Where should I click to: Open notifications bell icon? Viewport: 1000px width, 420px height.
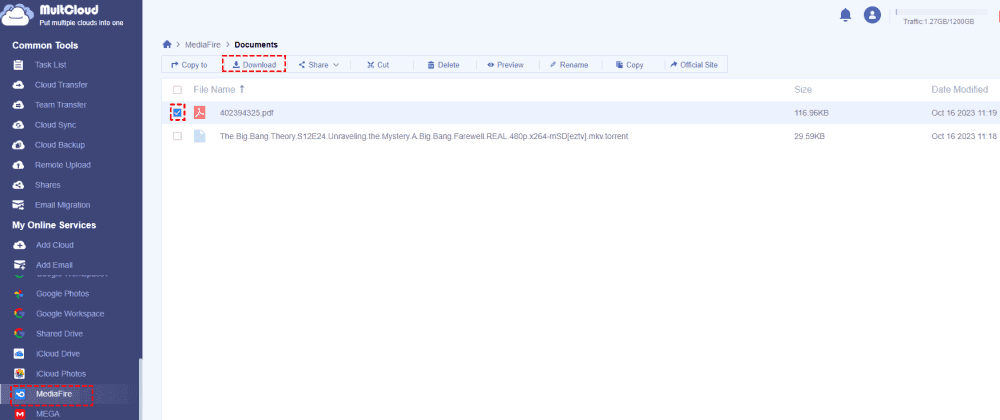click(846, 15)
